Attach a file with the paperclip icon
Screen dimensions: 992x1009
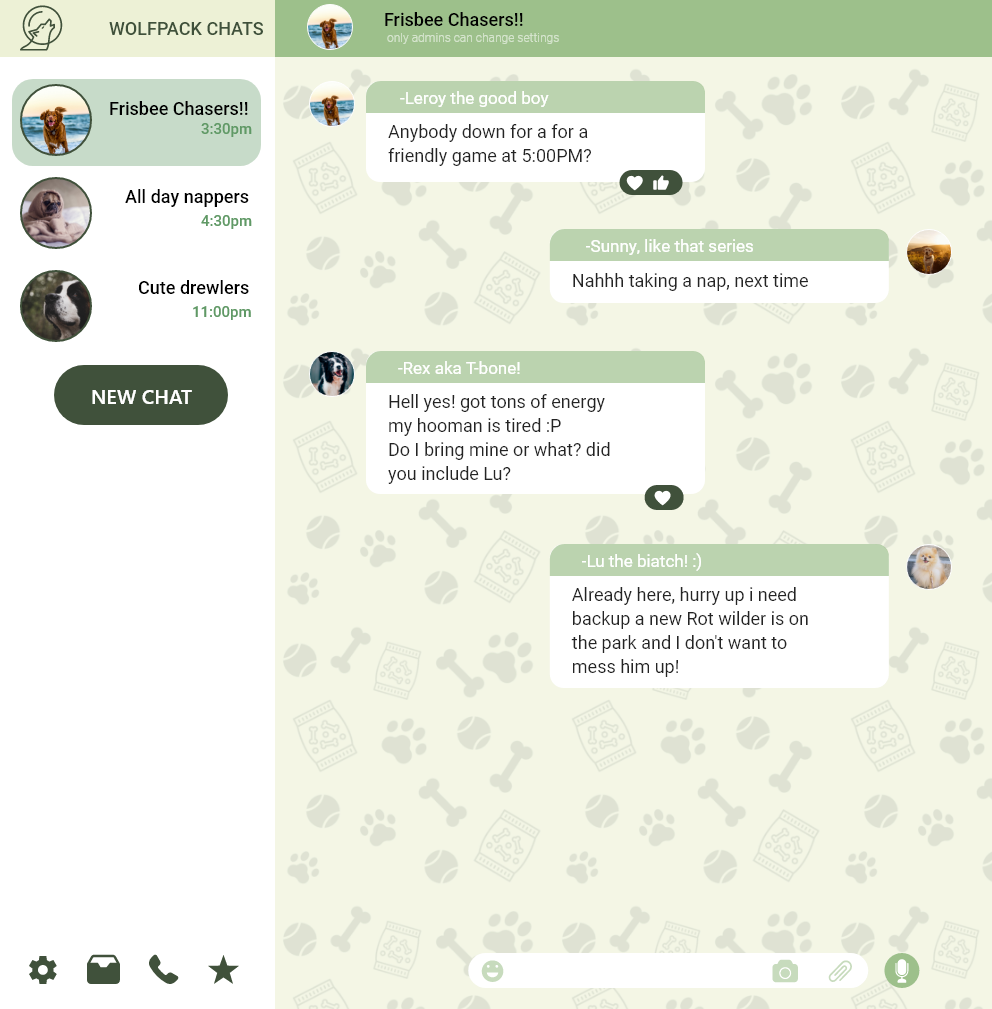840,972
